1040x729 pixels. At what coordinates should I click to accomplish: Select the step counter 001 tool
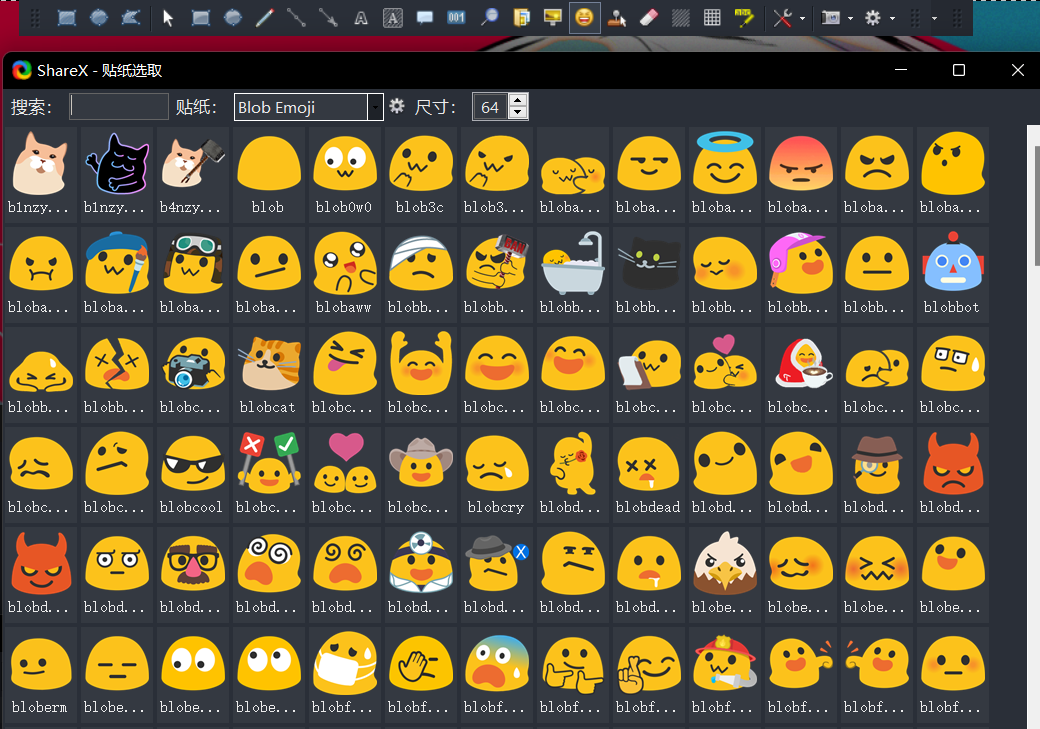click(x=456, y=18)
